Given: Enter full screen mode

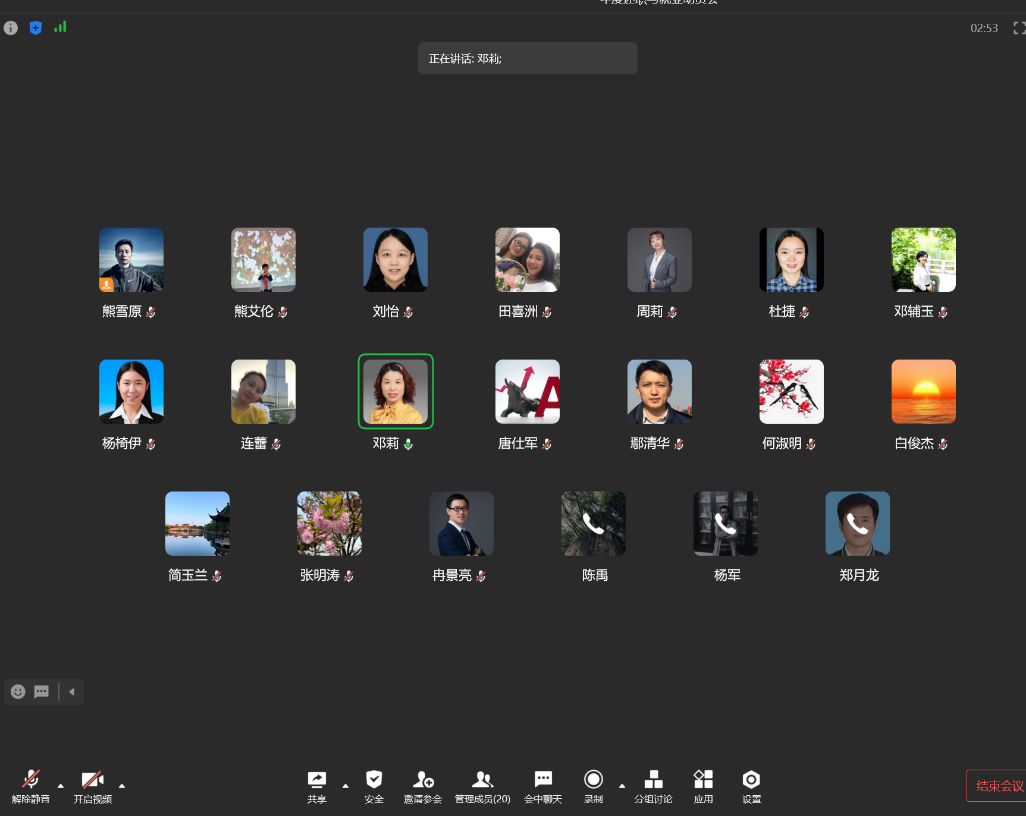Looking at the screenshot, I should (x=1018, y=28).
